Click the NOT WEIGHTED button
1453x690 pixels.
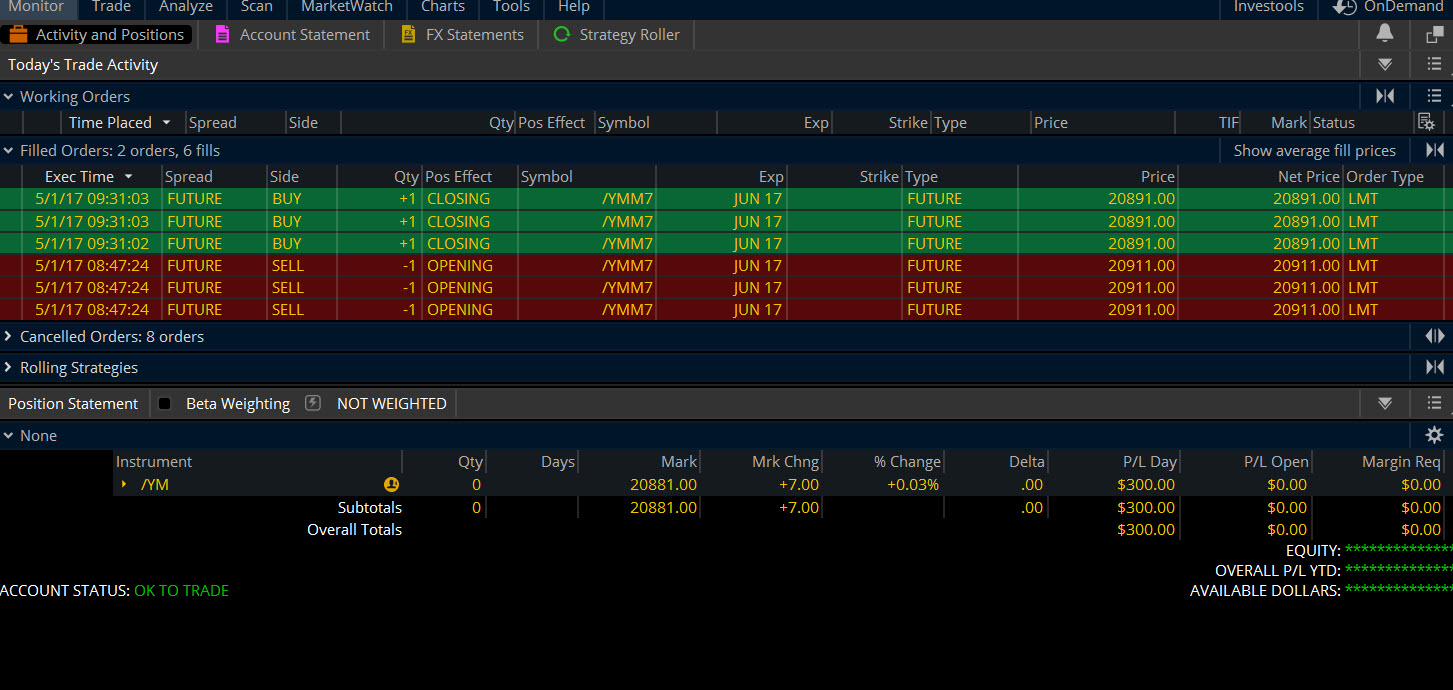392,403
